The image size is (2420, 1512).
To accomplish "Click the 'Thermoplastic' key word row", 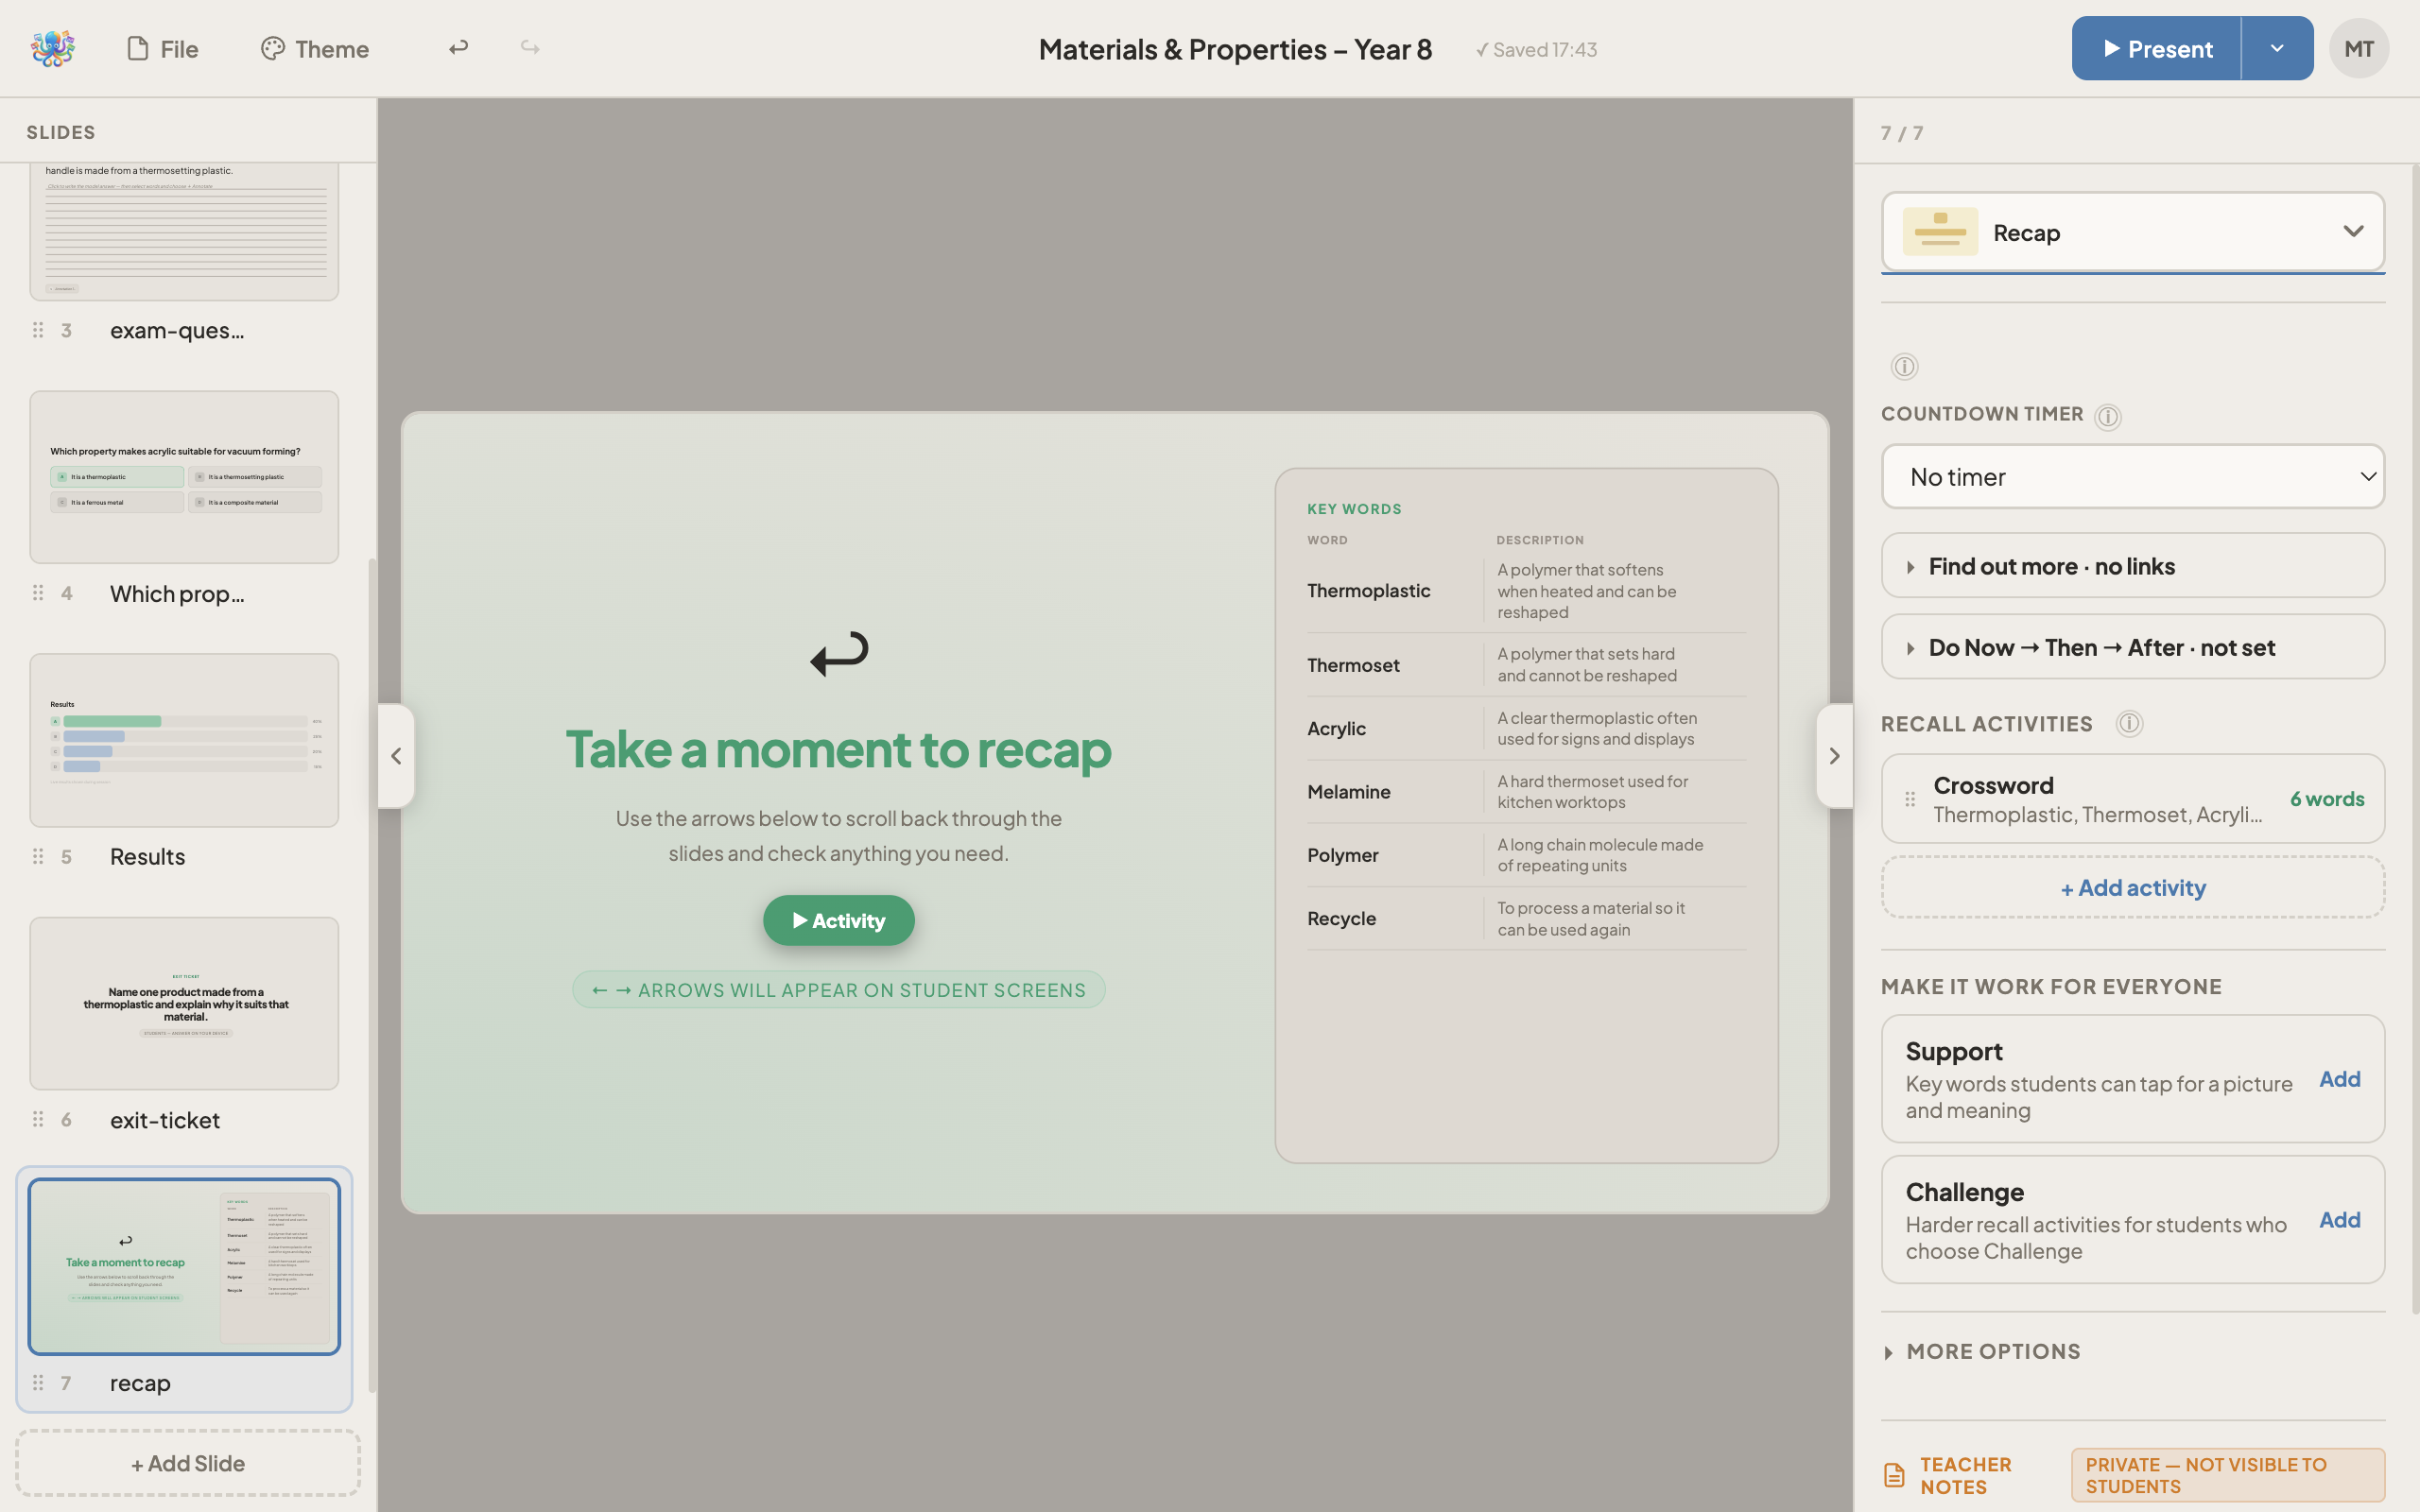I will tap(1526, 591).
